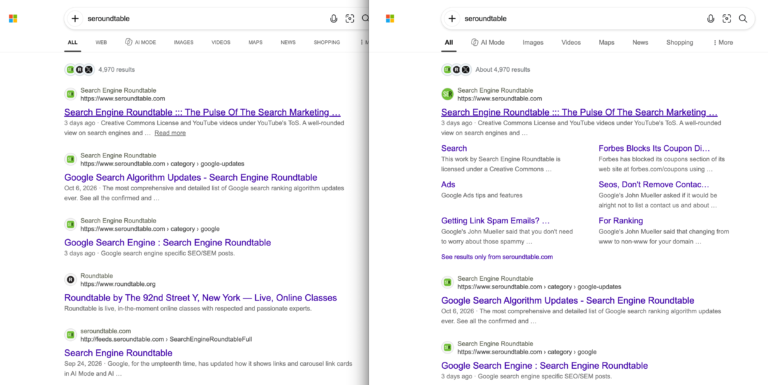Image resolution: width=768 pixels, height=385 pixels.
Task: Click the favicon beside right pane's google-updates result
Action: point(447,282)
